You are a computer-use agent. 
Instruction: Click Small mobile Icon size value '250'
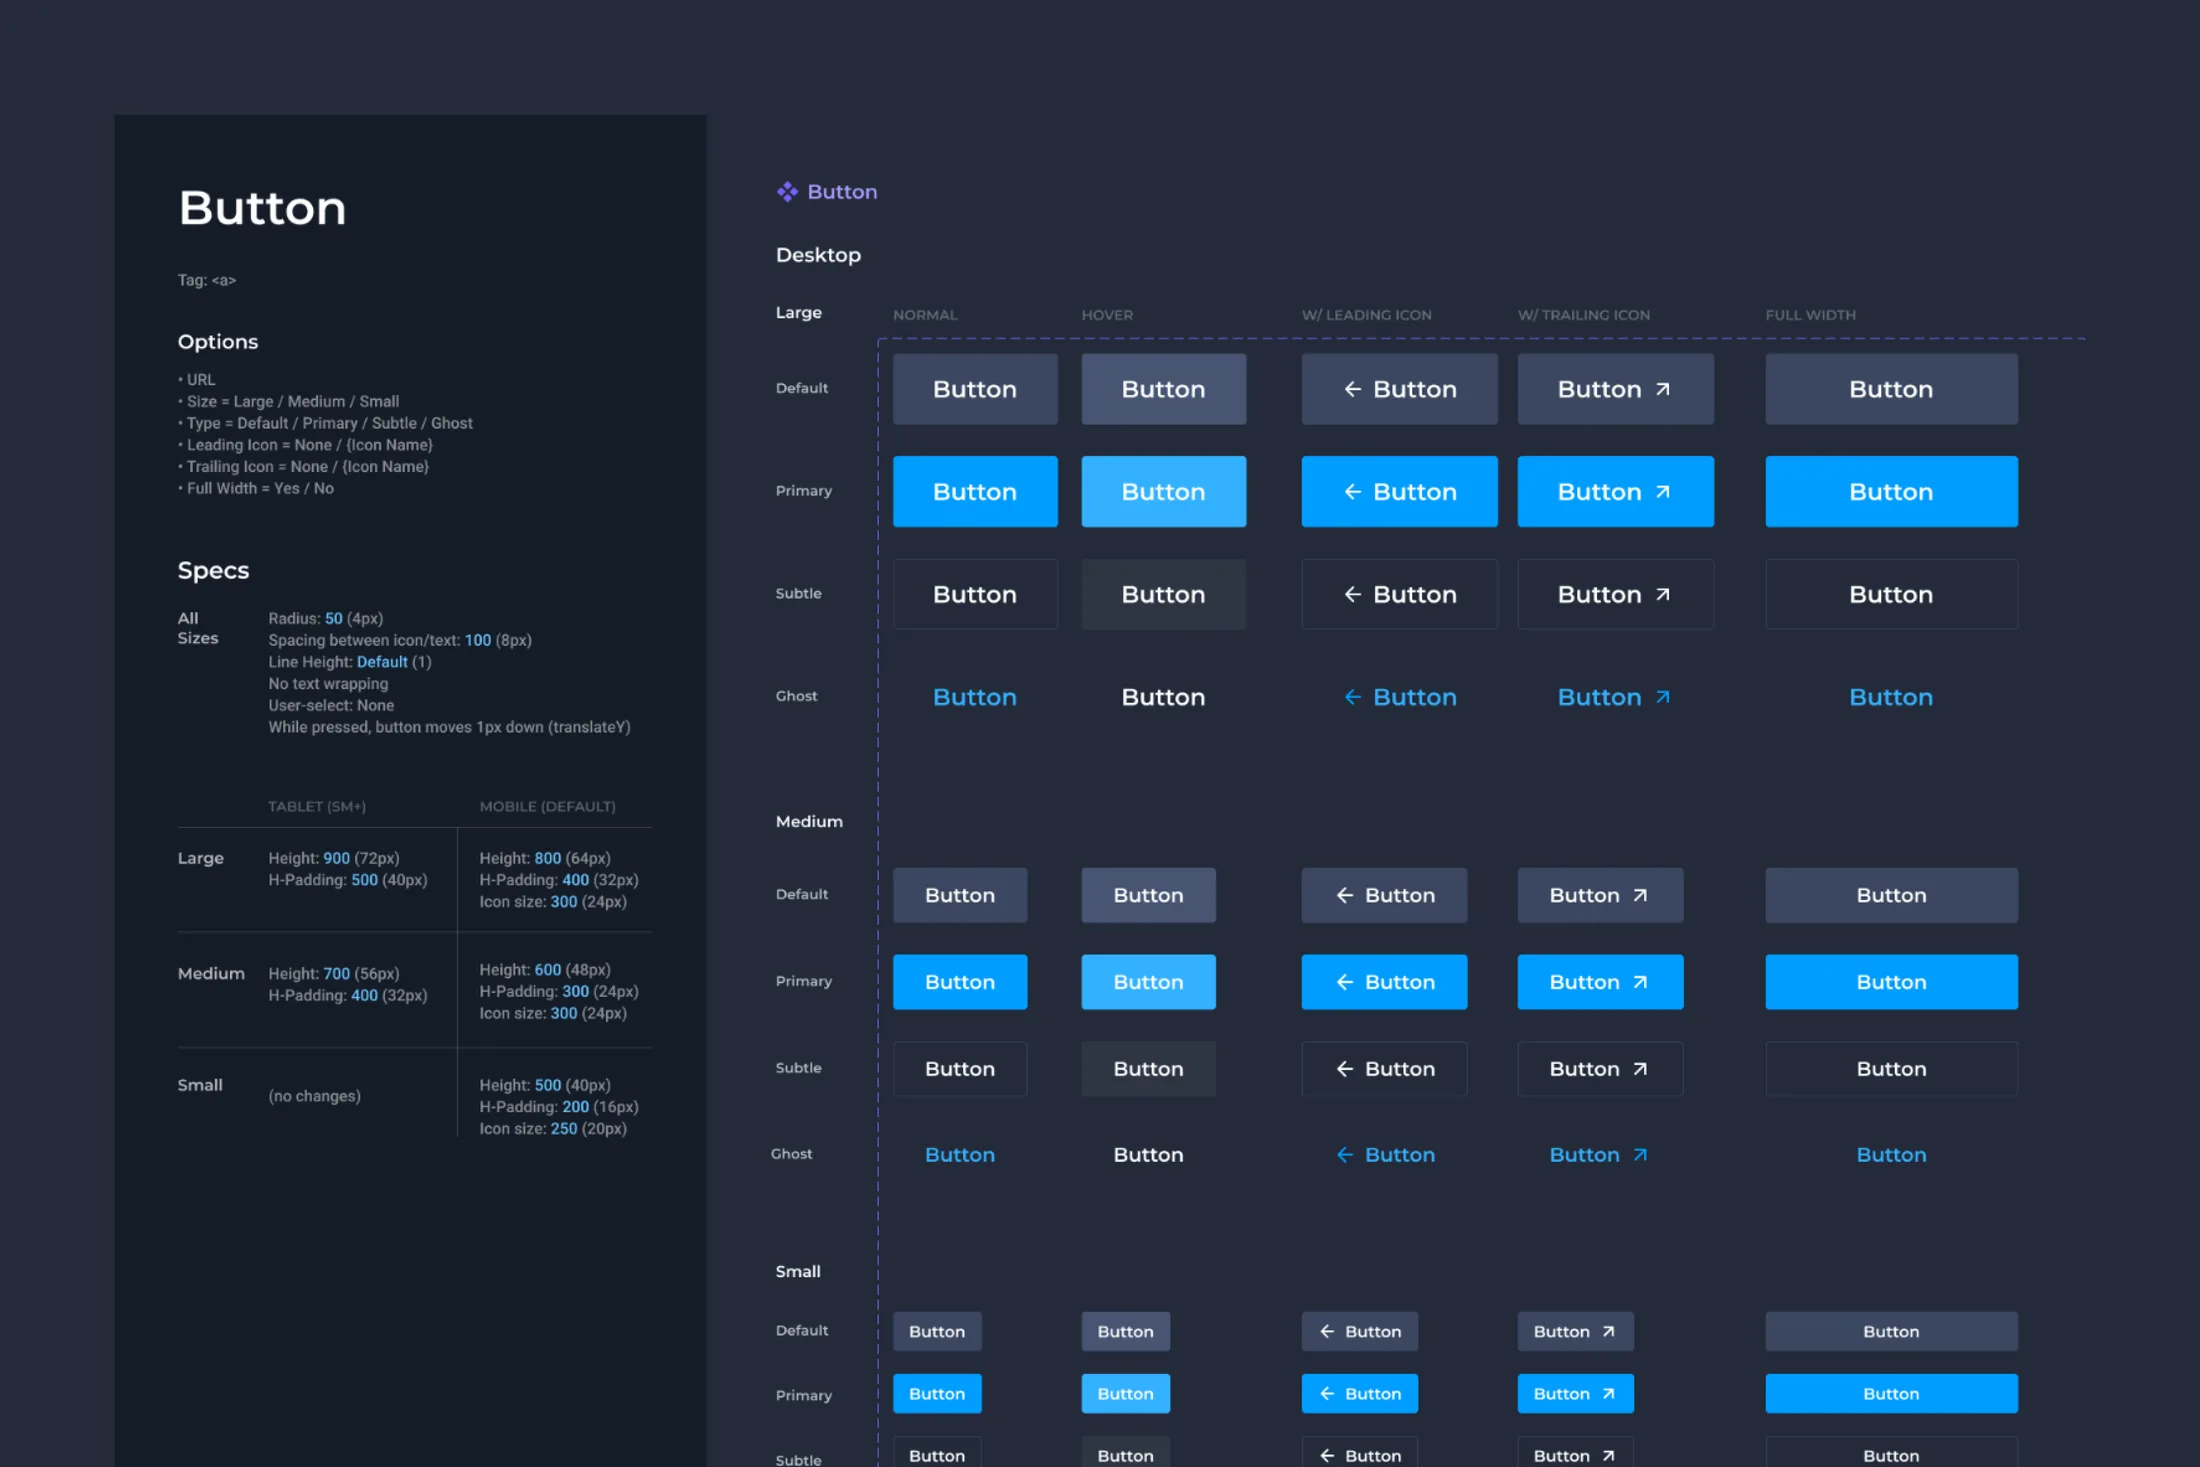pyautogui.click(x=564, y=1129)
